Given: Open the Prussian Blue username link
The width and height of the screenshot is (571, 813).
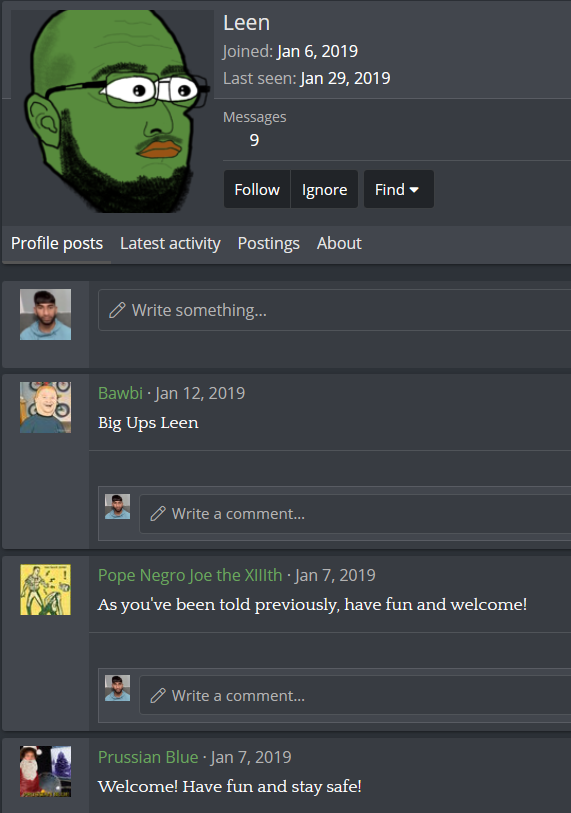Looking at the screenshot, I should point(148,757).
